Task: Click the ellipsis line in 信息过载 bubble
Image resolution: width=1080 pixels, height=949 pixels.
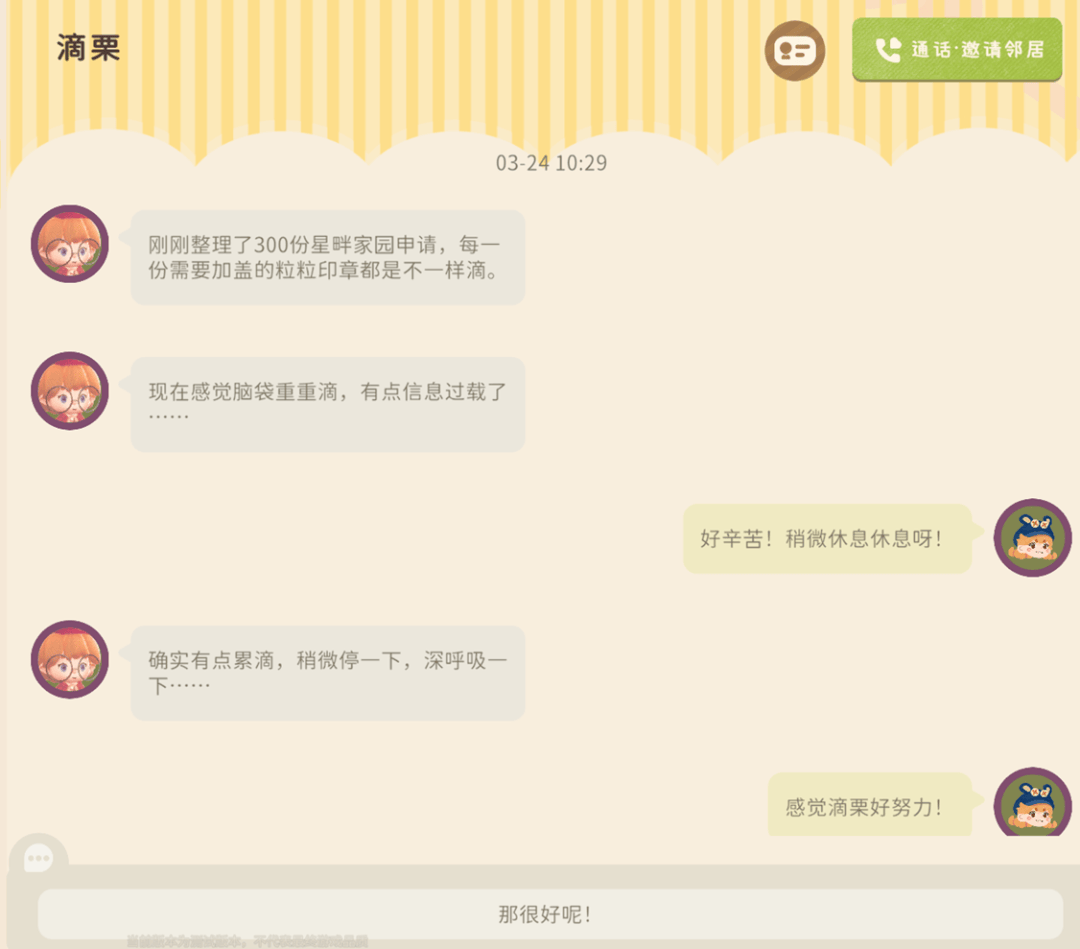Action: click(168, 416)
